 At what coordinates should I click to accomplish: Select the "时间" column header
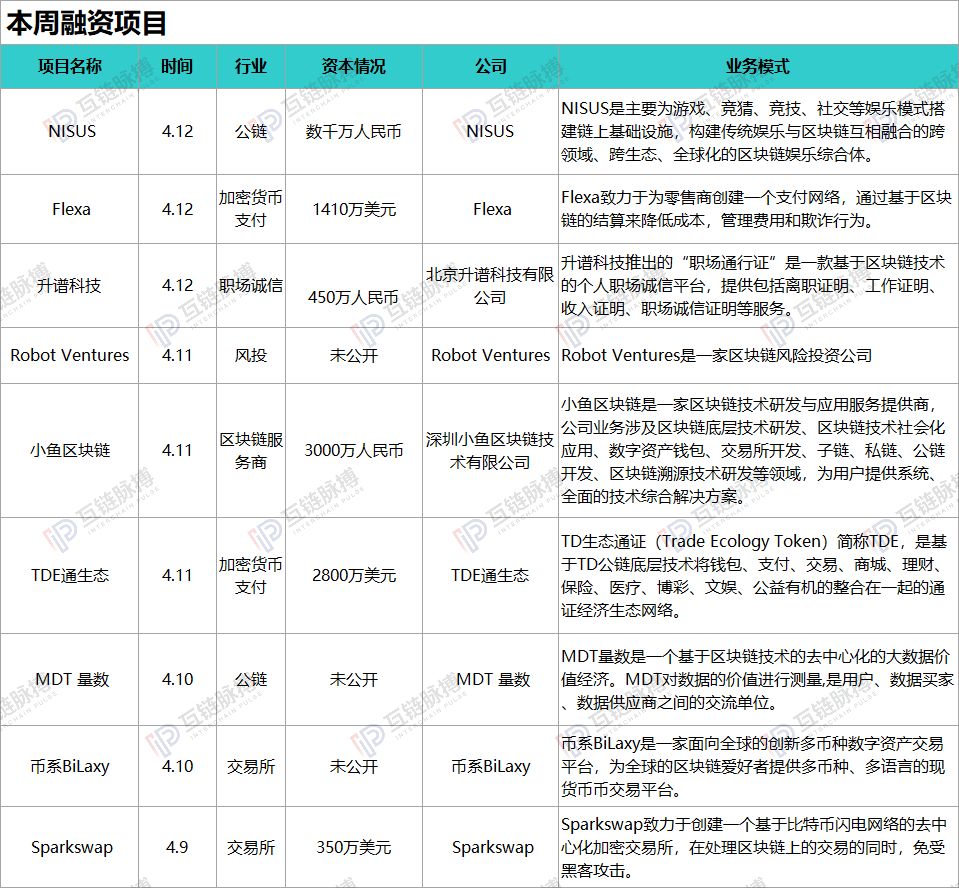[177, 66]
